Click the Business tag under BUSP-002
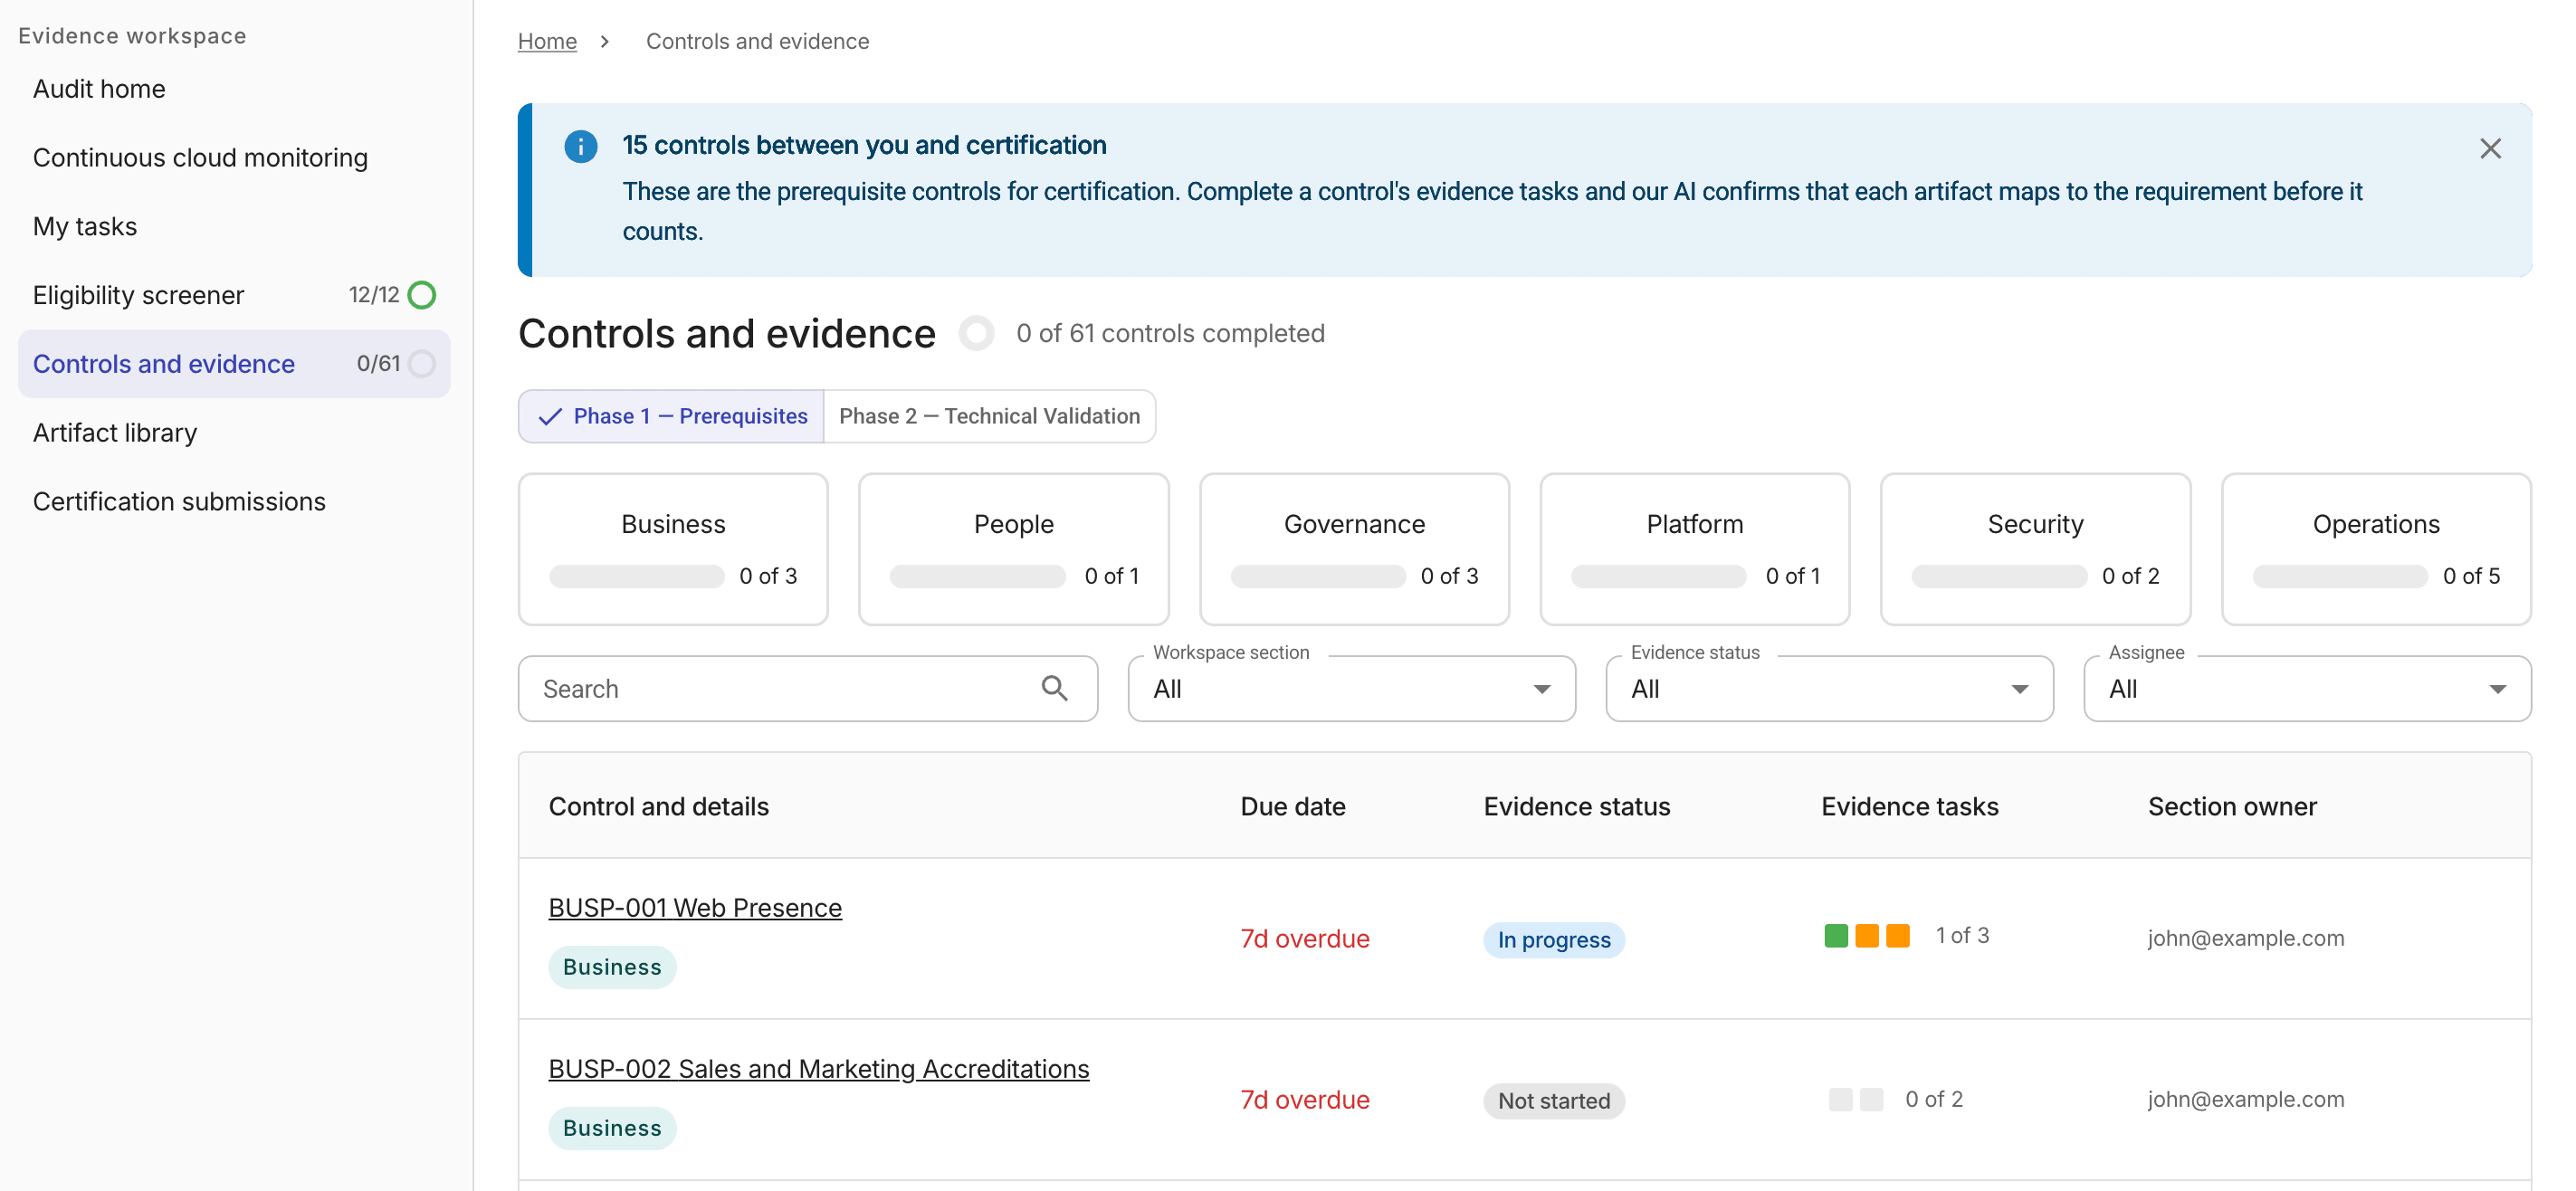The width and height of the screenshot is (2576, 1191). [612, 1128]
